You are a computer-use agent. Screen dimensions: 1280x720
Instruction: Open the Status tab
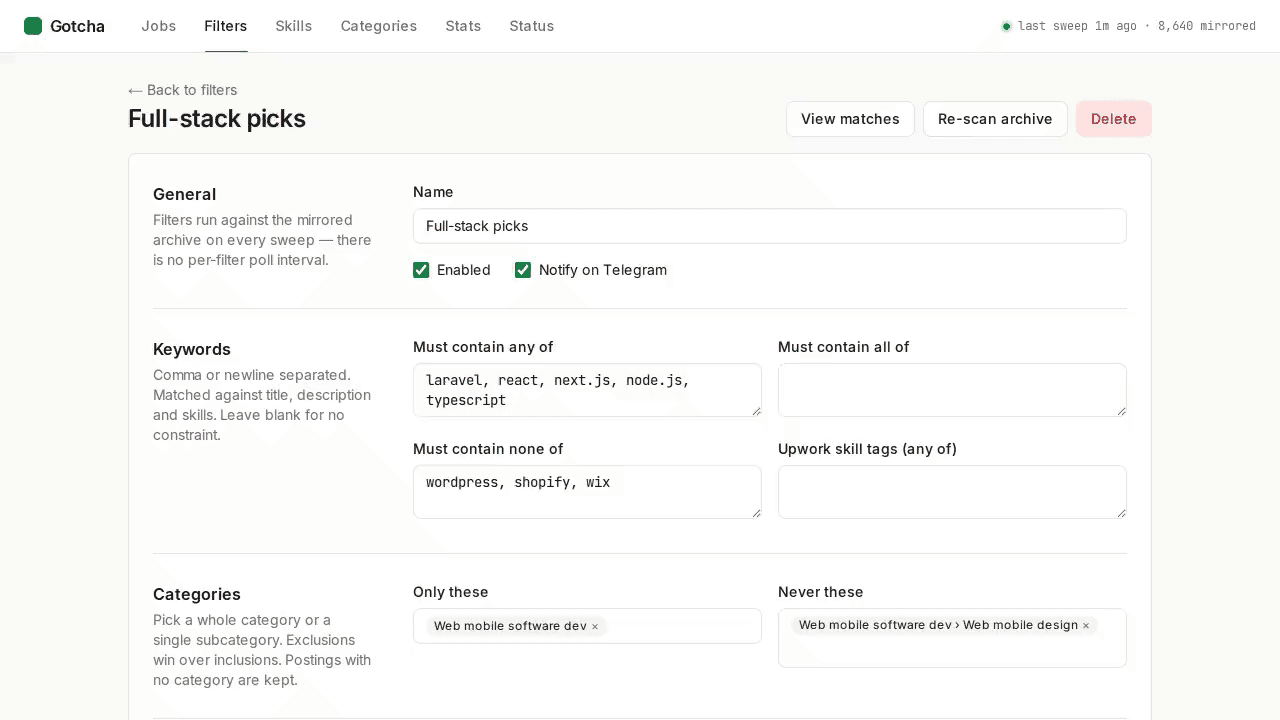532,26
